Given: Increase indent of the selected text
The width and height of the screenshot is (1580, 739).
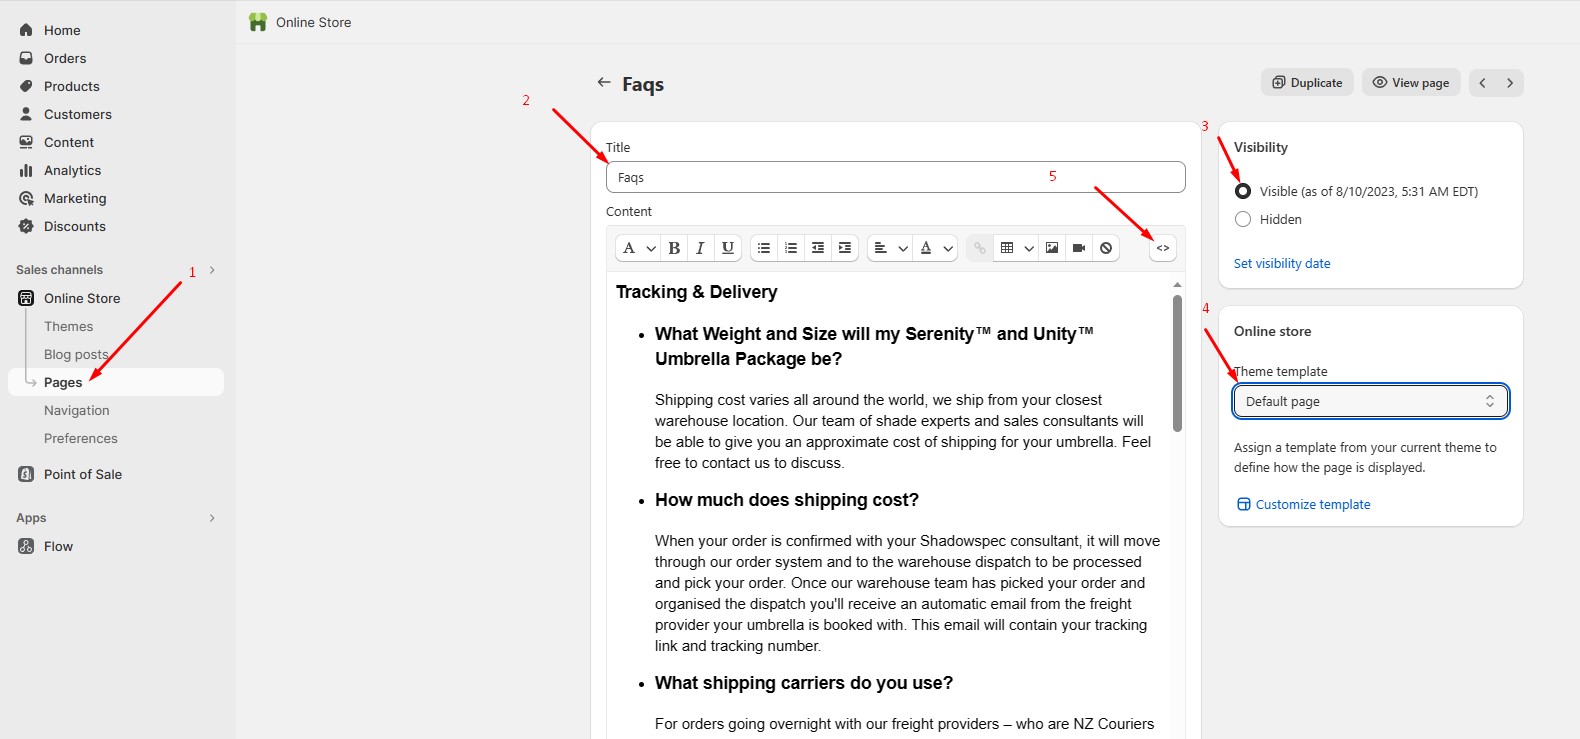Looking at the screenshot, I should (845, 248).
